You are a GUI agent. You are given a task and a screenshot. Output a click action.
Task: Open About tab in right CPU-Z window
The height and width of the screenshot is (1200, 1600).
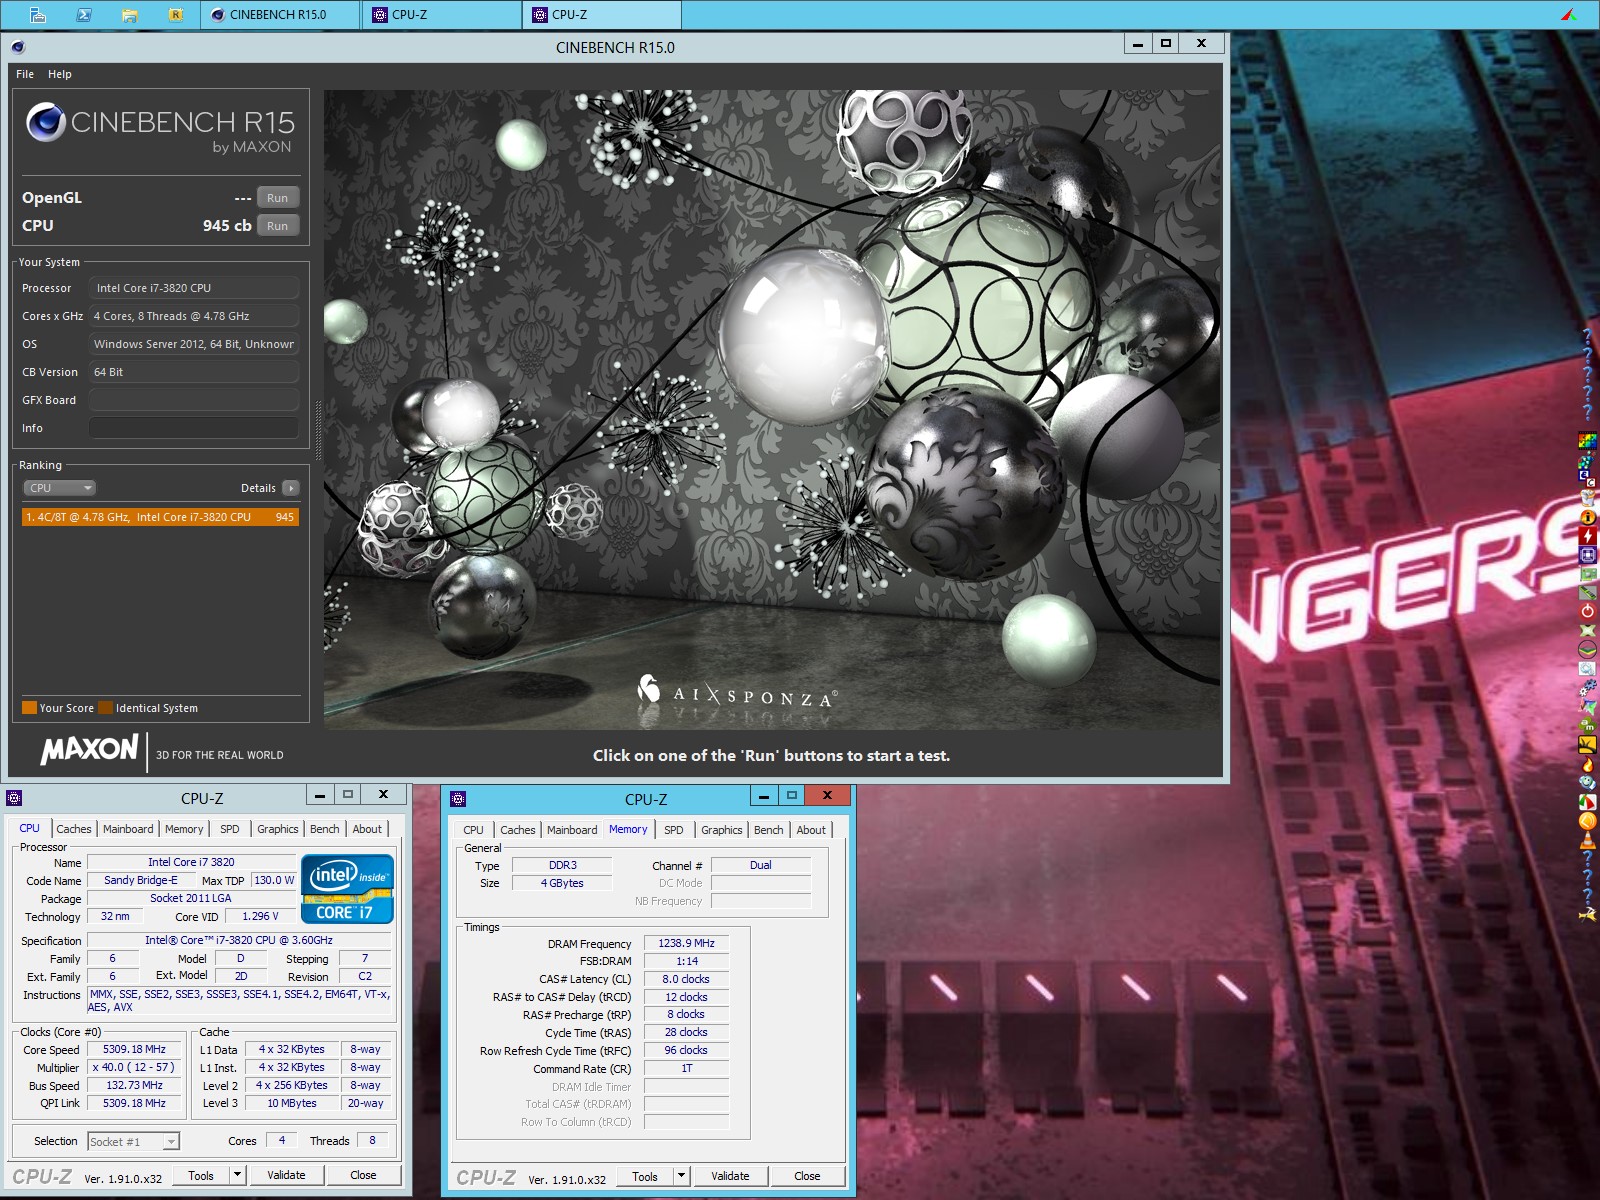pyautogui.click(x=811, y=830)
